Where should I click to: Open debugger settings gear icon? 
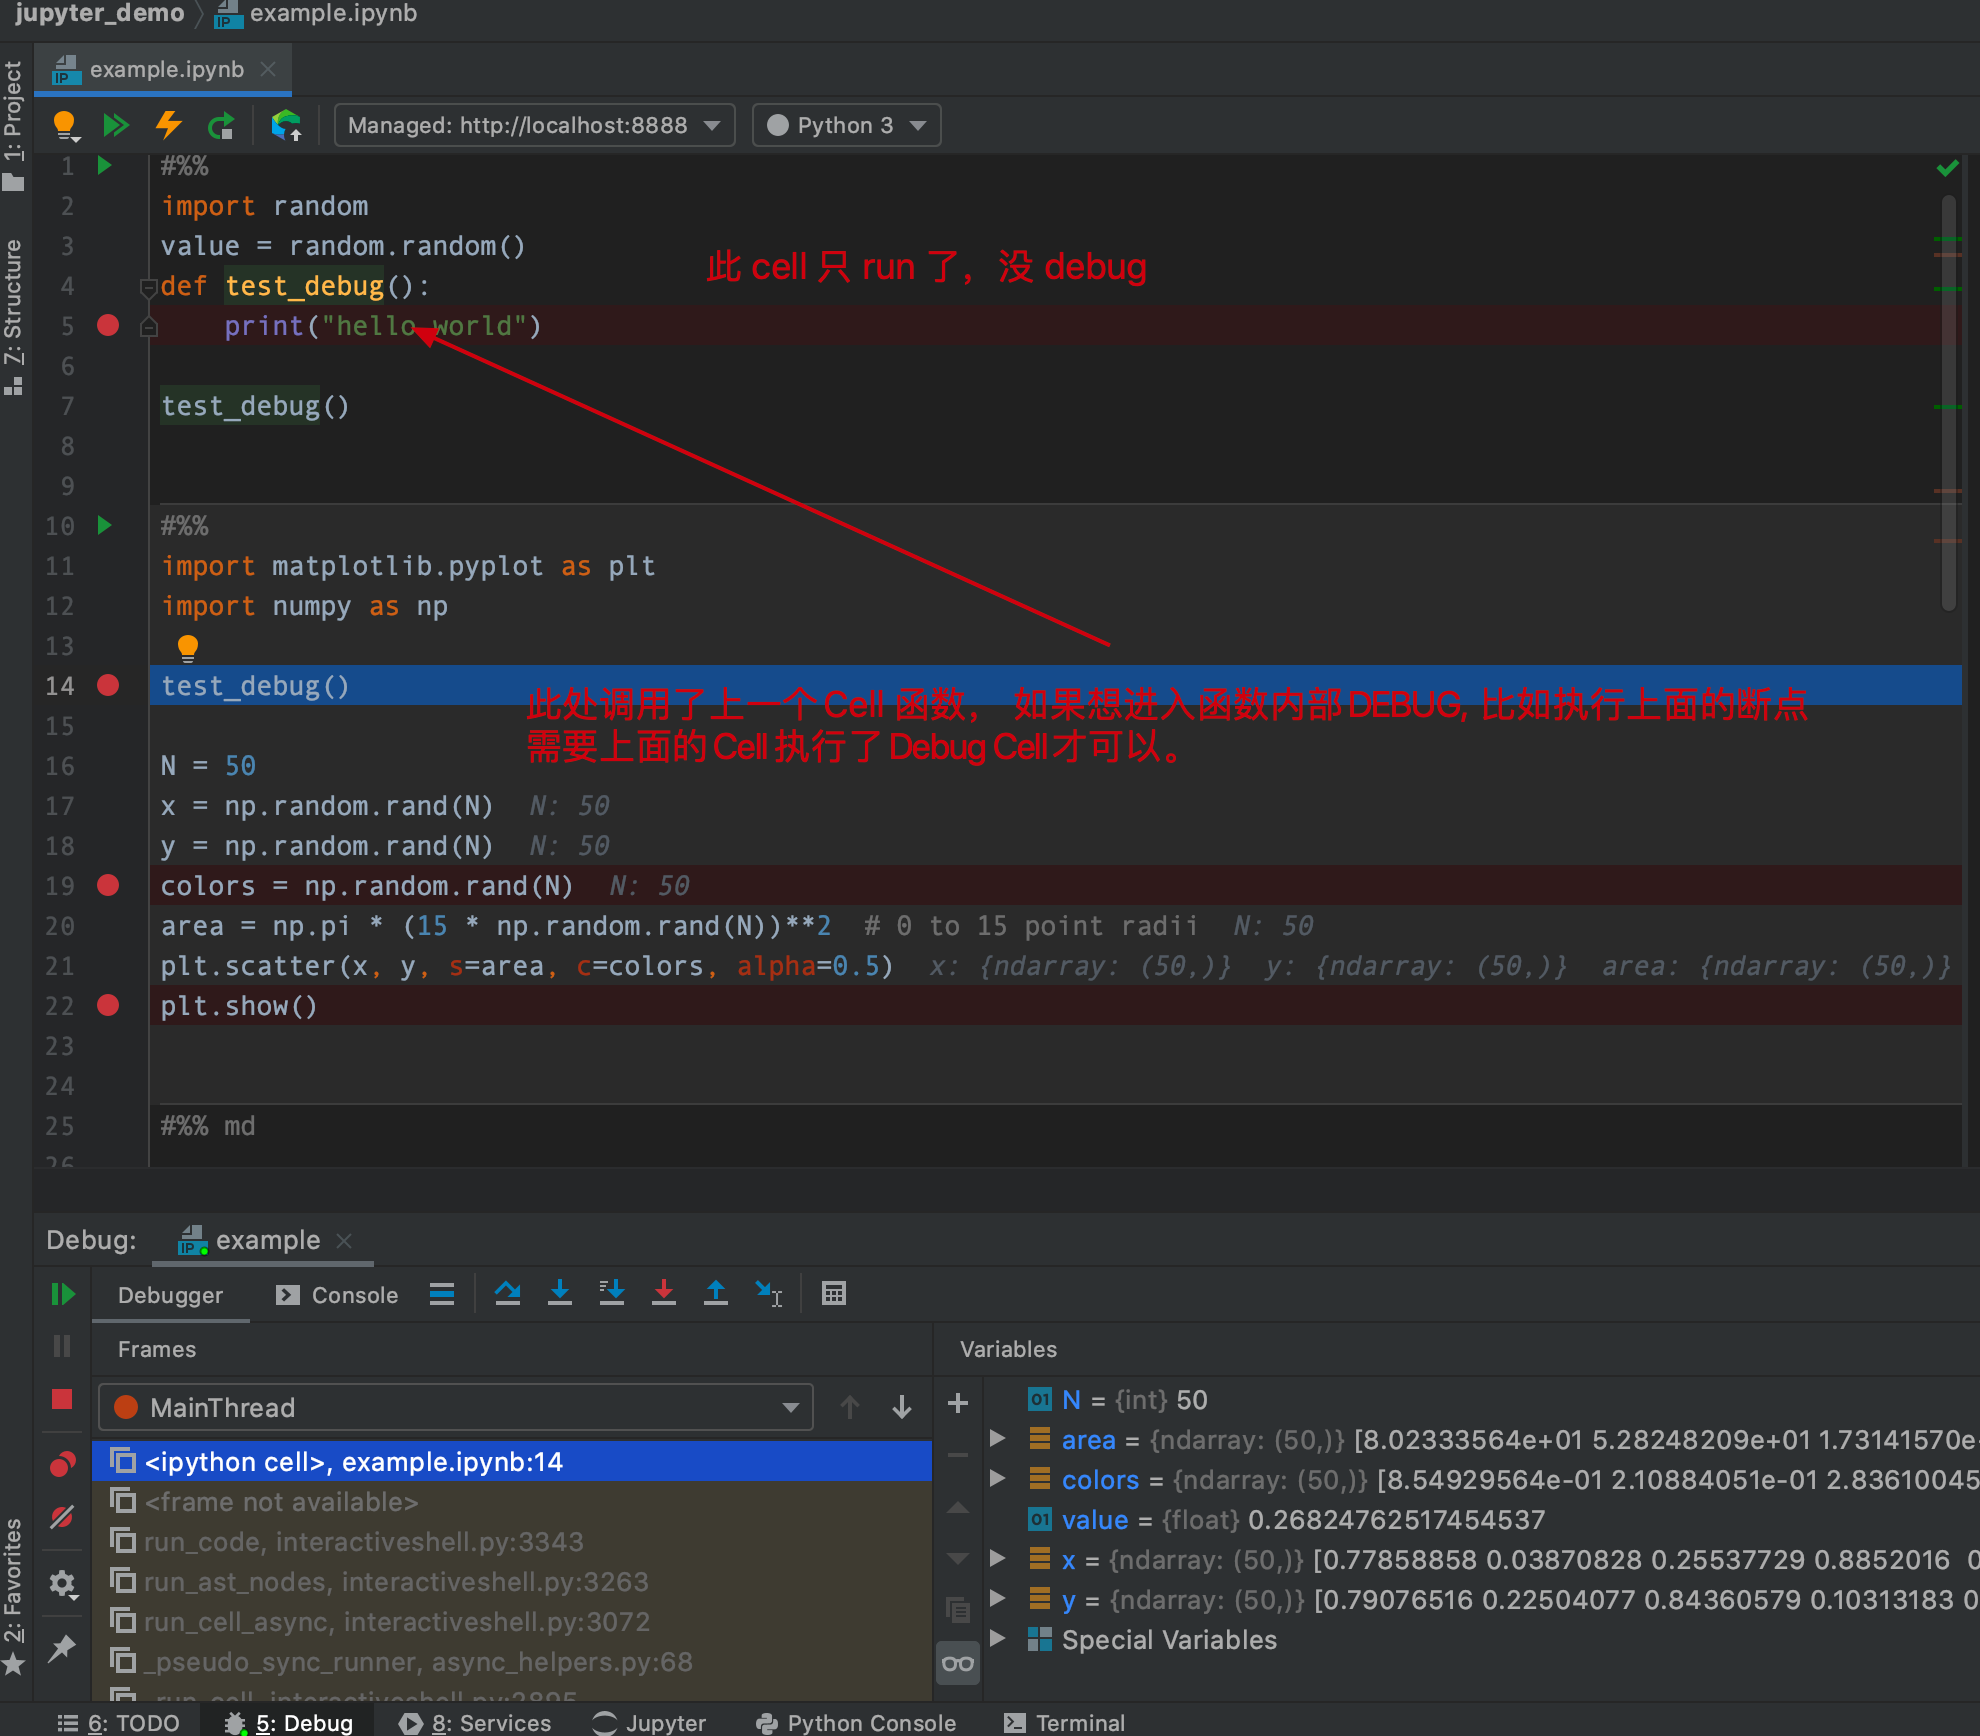coord(62,1583)
